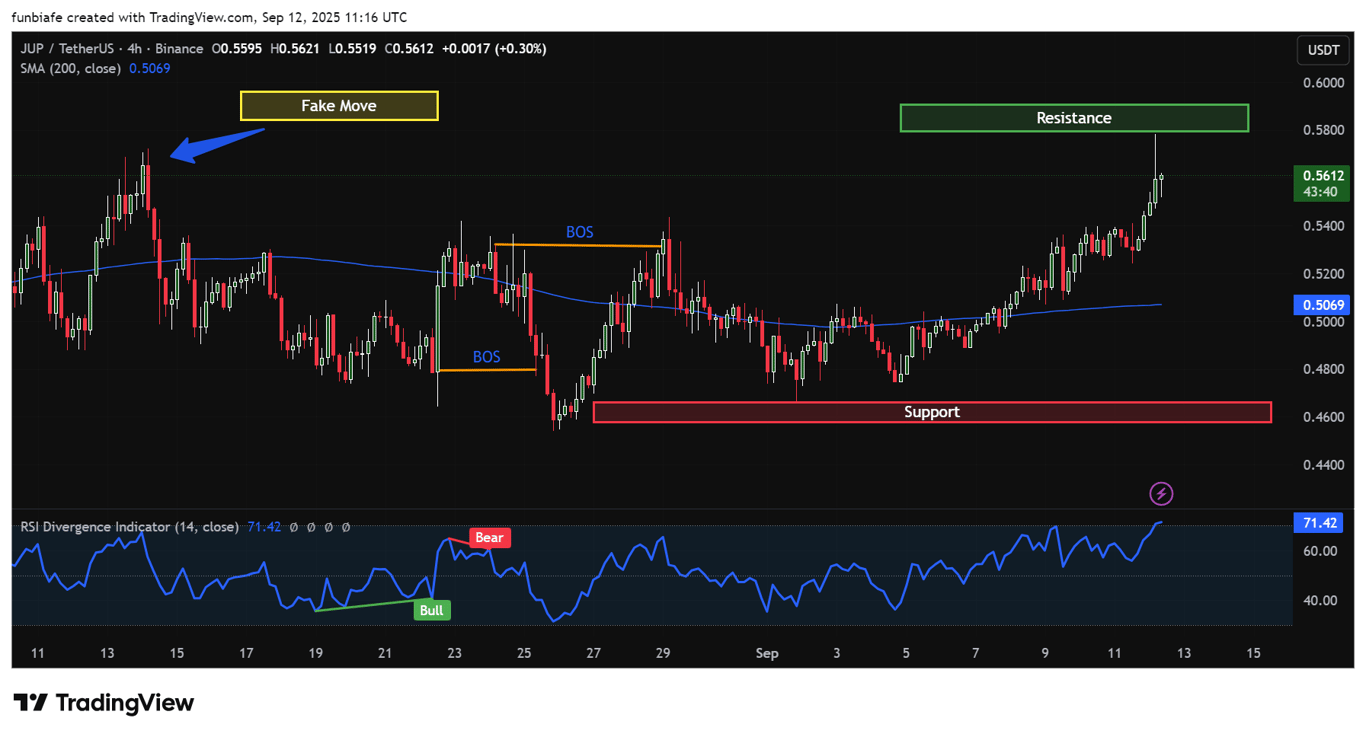Click the green Bull divergence marker
1366x737 pixels.
point(431,610)
